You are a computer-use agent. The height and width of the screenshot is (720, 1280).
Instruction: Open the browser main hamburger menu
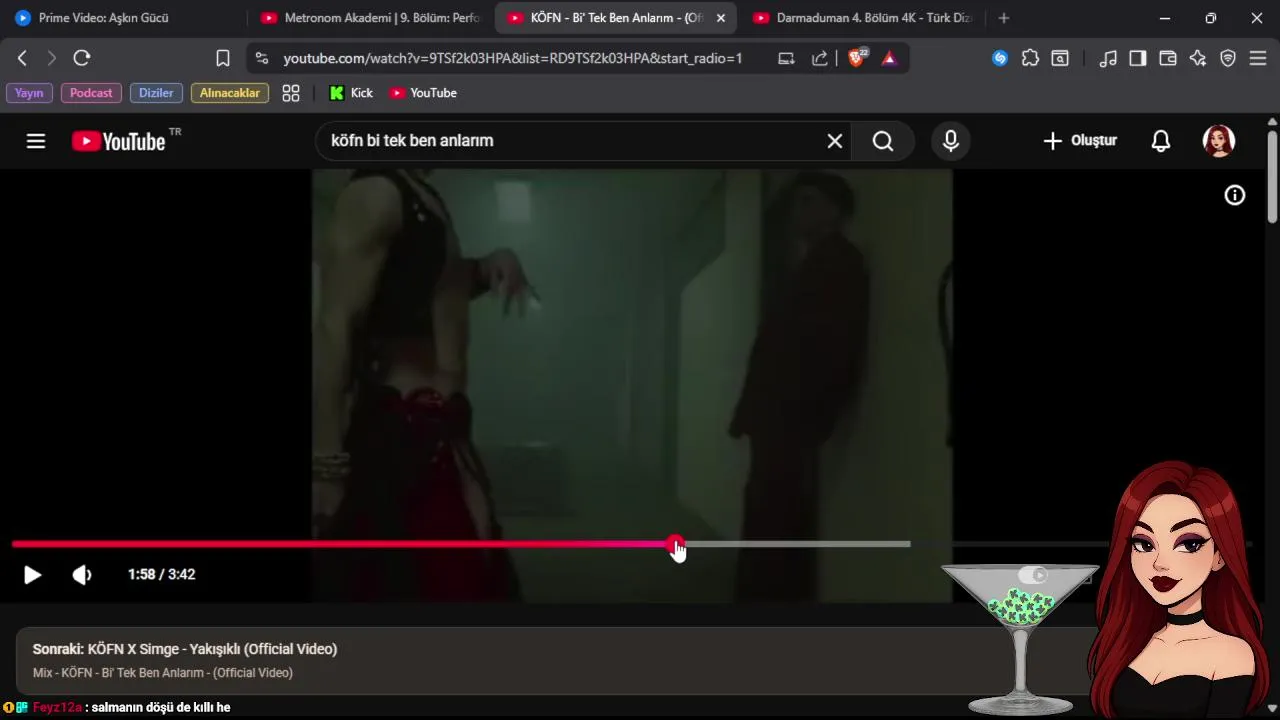point(1258,58)
